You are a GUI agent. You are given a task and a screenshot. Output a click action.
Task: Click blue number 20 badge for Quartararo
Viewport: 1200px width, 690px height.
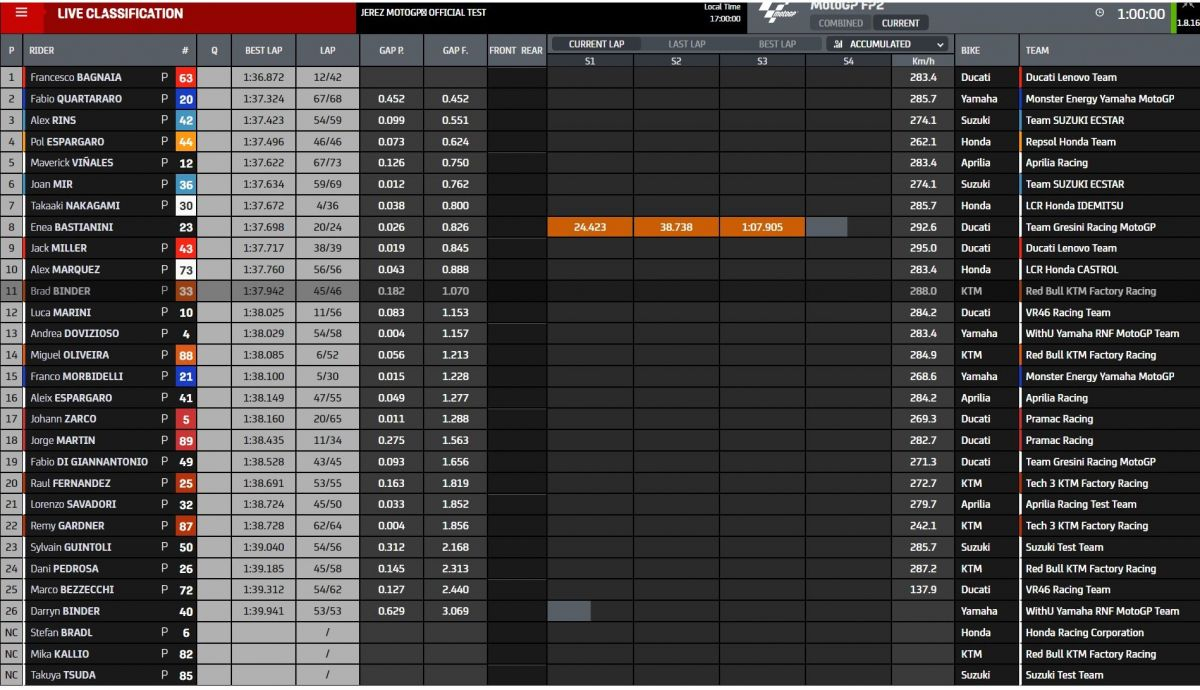[186, 99]
